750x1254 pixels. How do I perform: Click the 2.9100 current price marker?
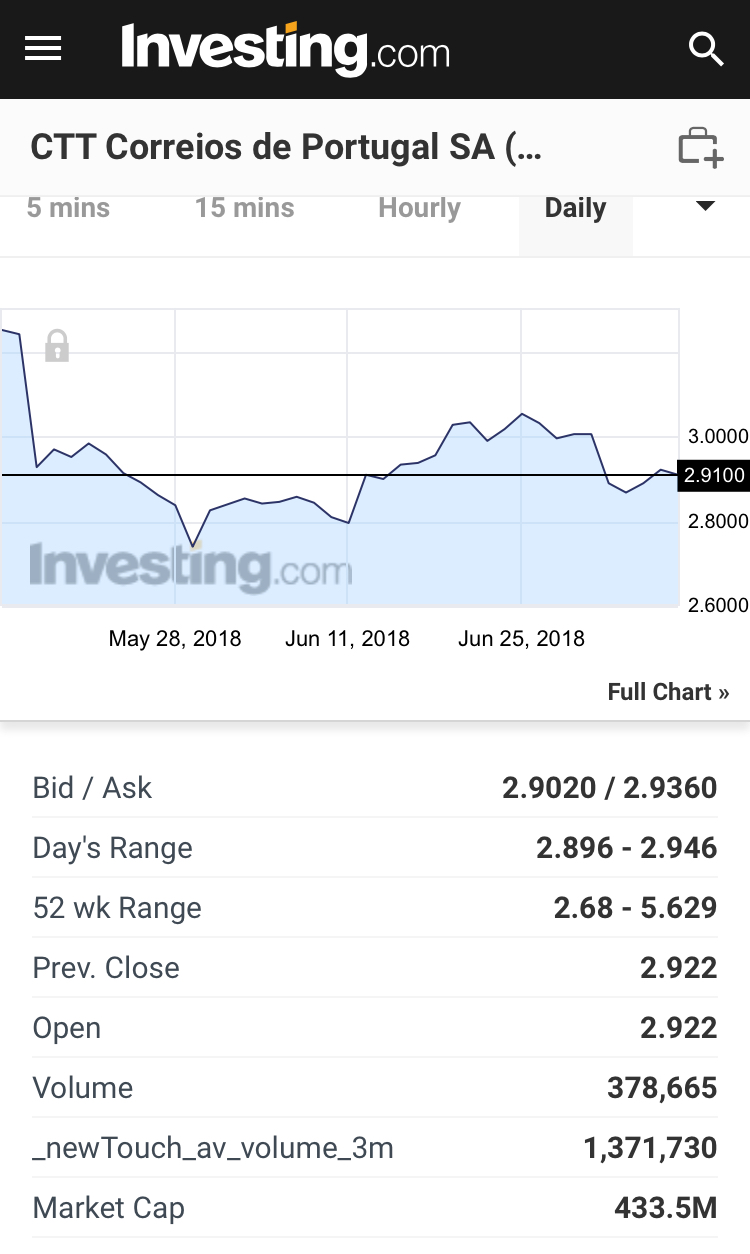714,475
